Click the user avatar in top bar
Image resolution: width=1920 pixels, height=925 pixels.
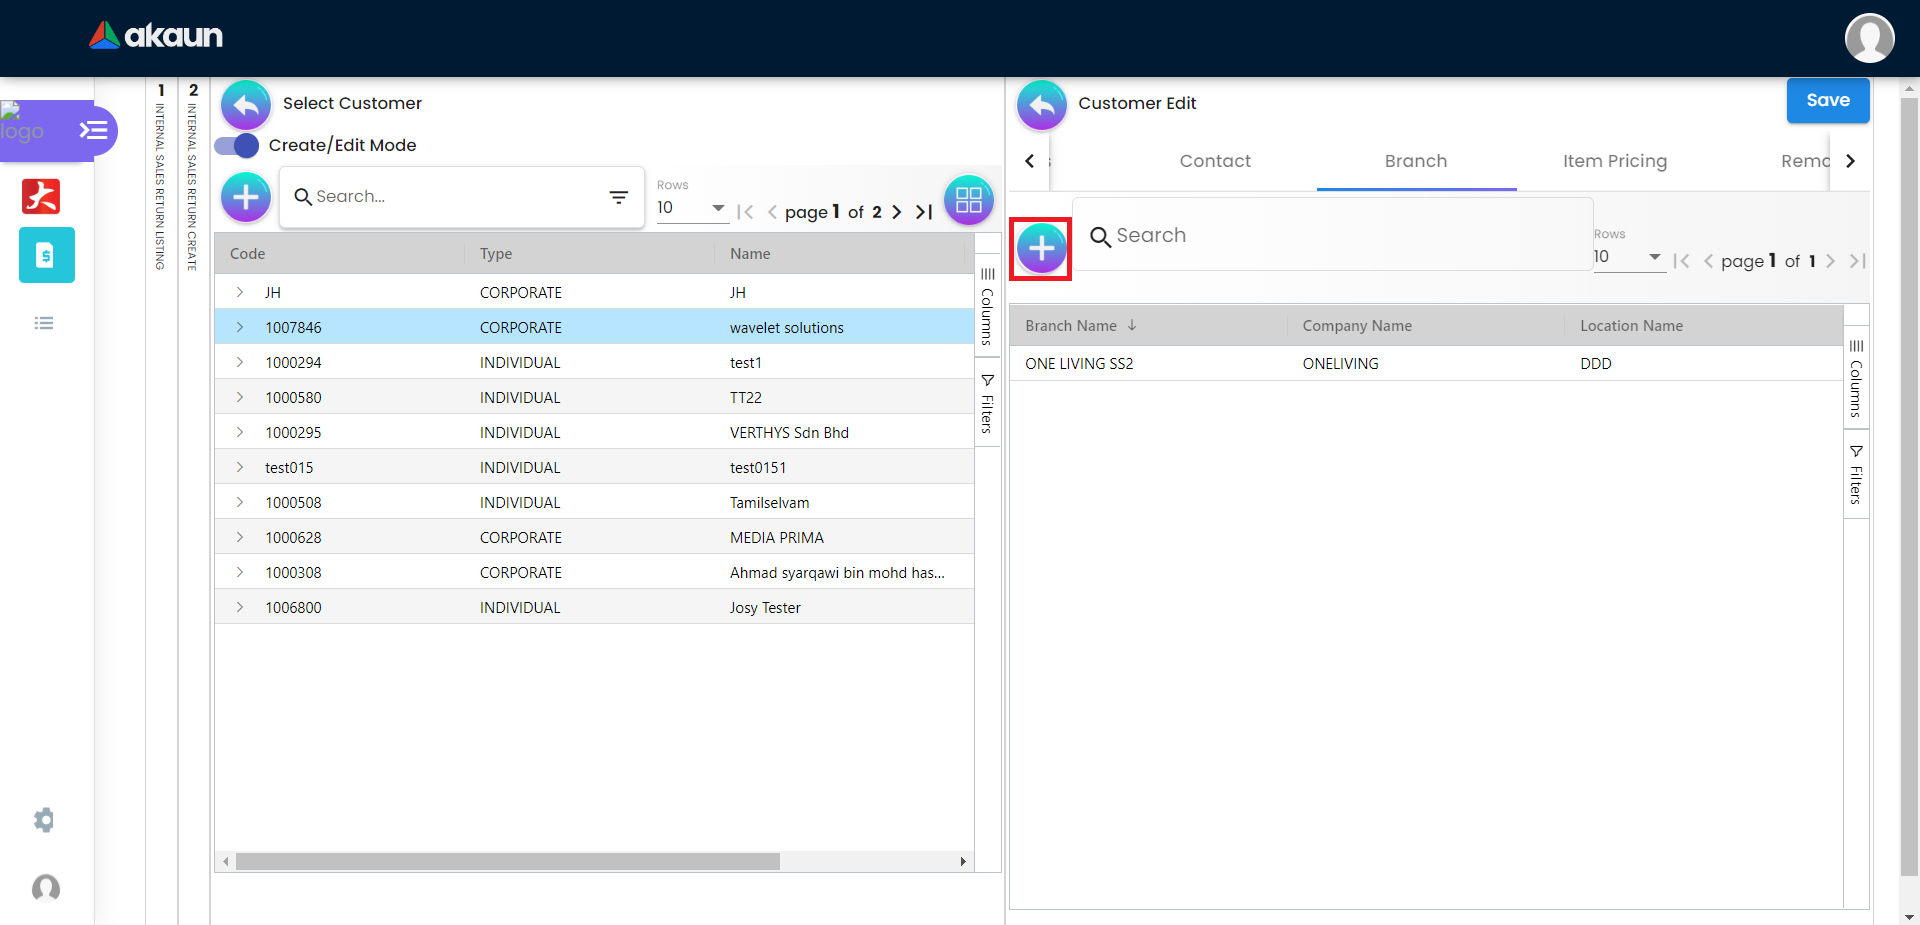[x=1868, y=38]
